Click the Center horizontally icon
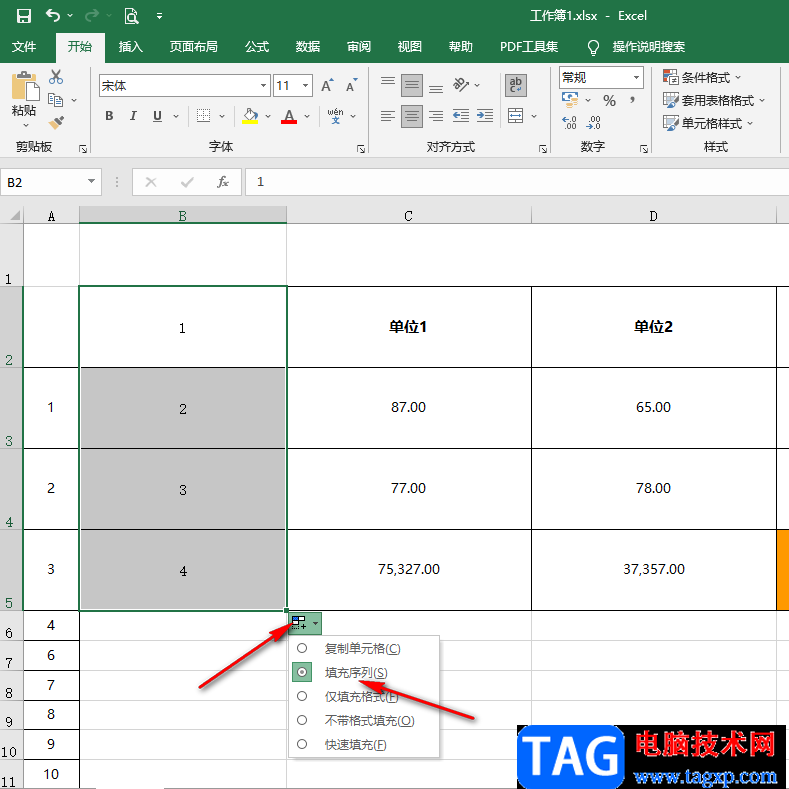Image resolution: width=789 pixels, height=789 pixels. click(412, 116)
